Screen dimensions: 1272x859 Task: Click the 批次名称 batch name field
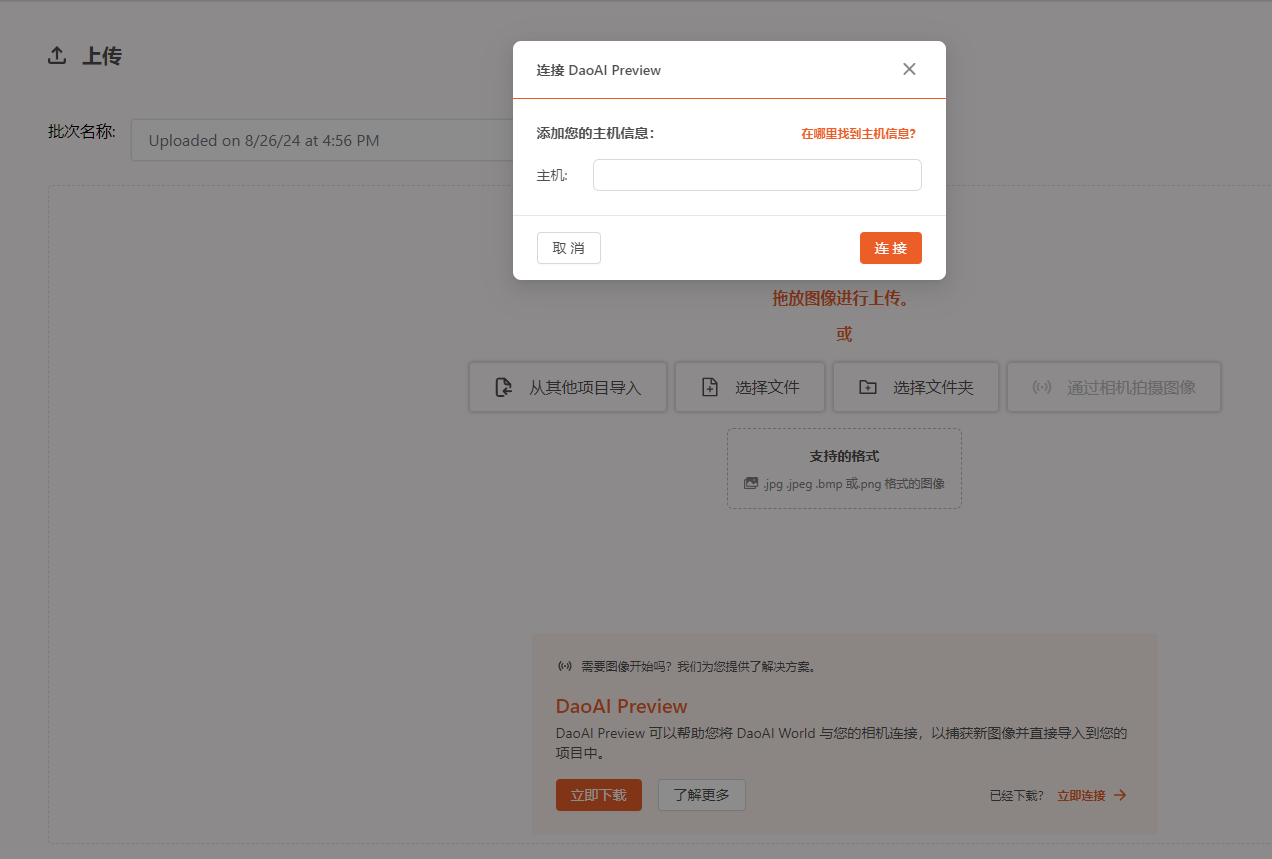pos(322,140)
